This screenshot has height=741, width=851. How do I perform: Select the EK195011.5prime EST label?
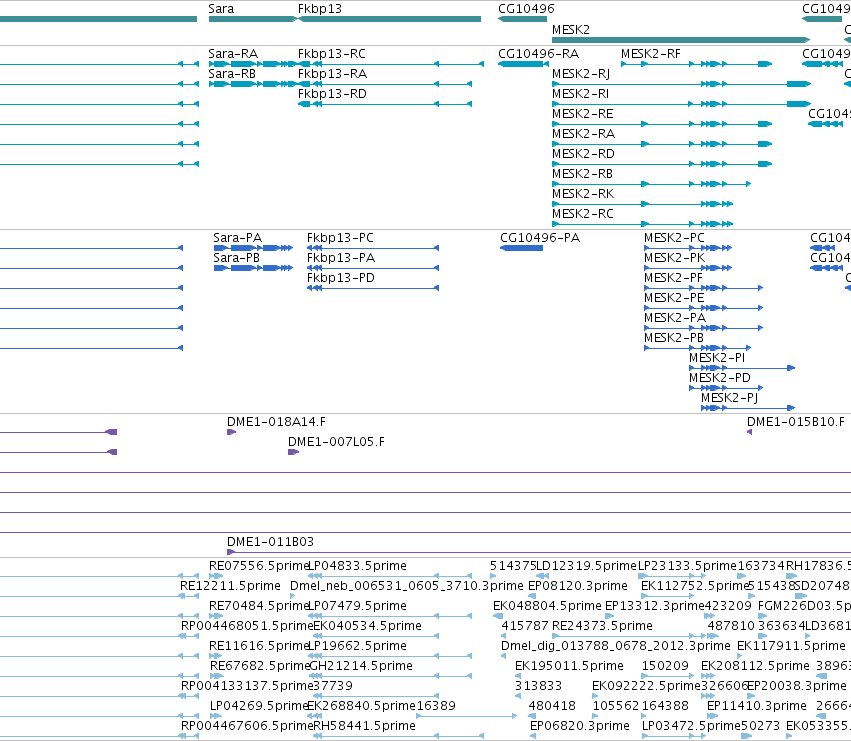[569, 666]
